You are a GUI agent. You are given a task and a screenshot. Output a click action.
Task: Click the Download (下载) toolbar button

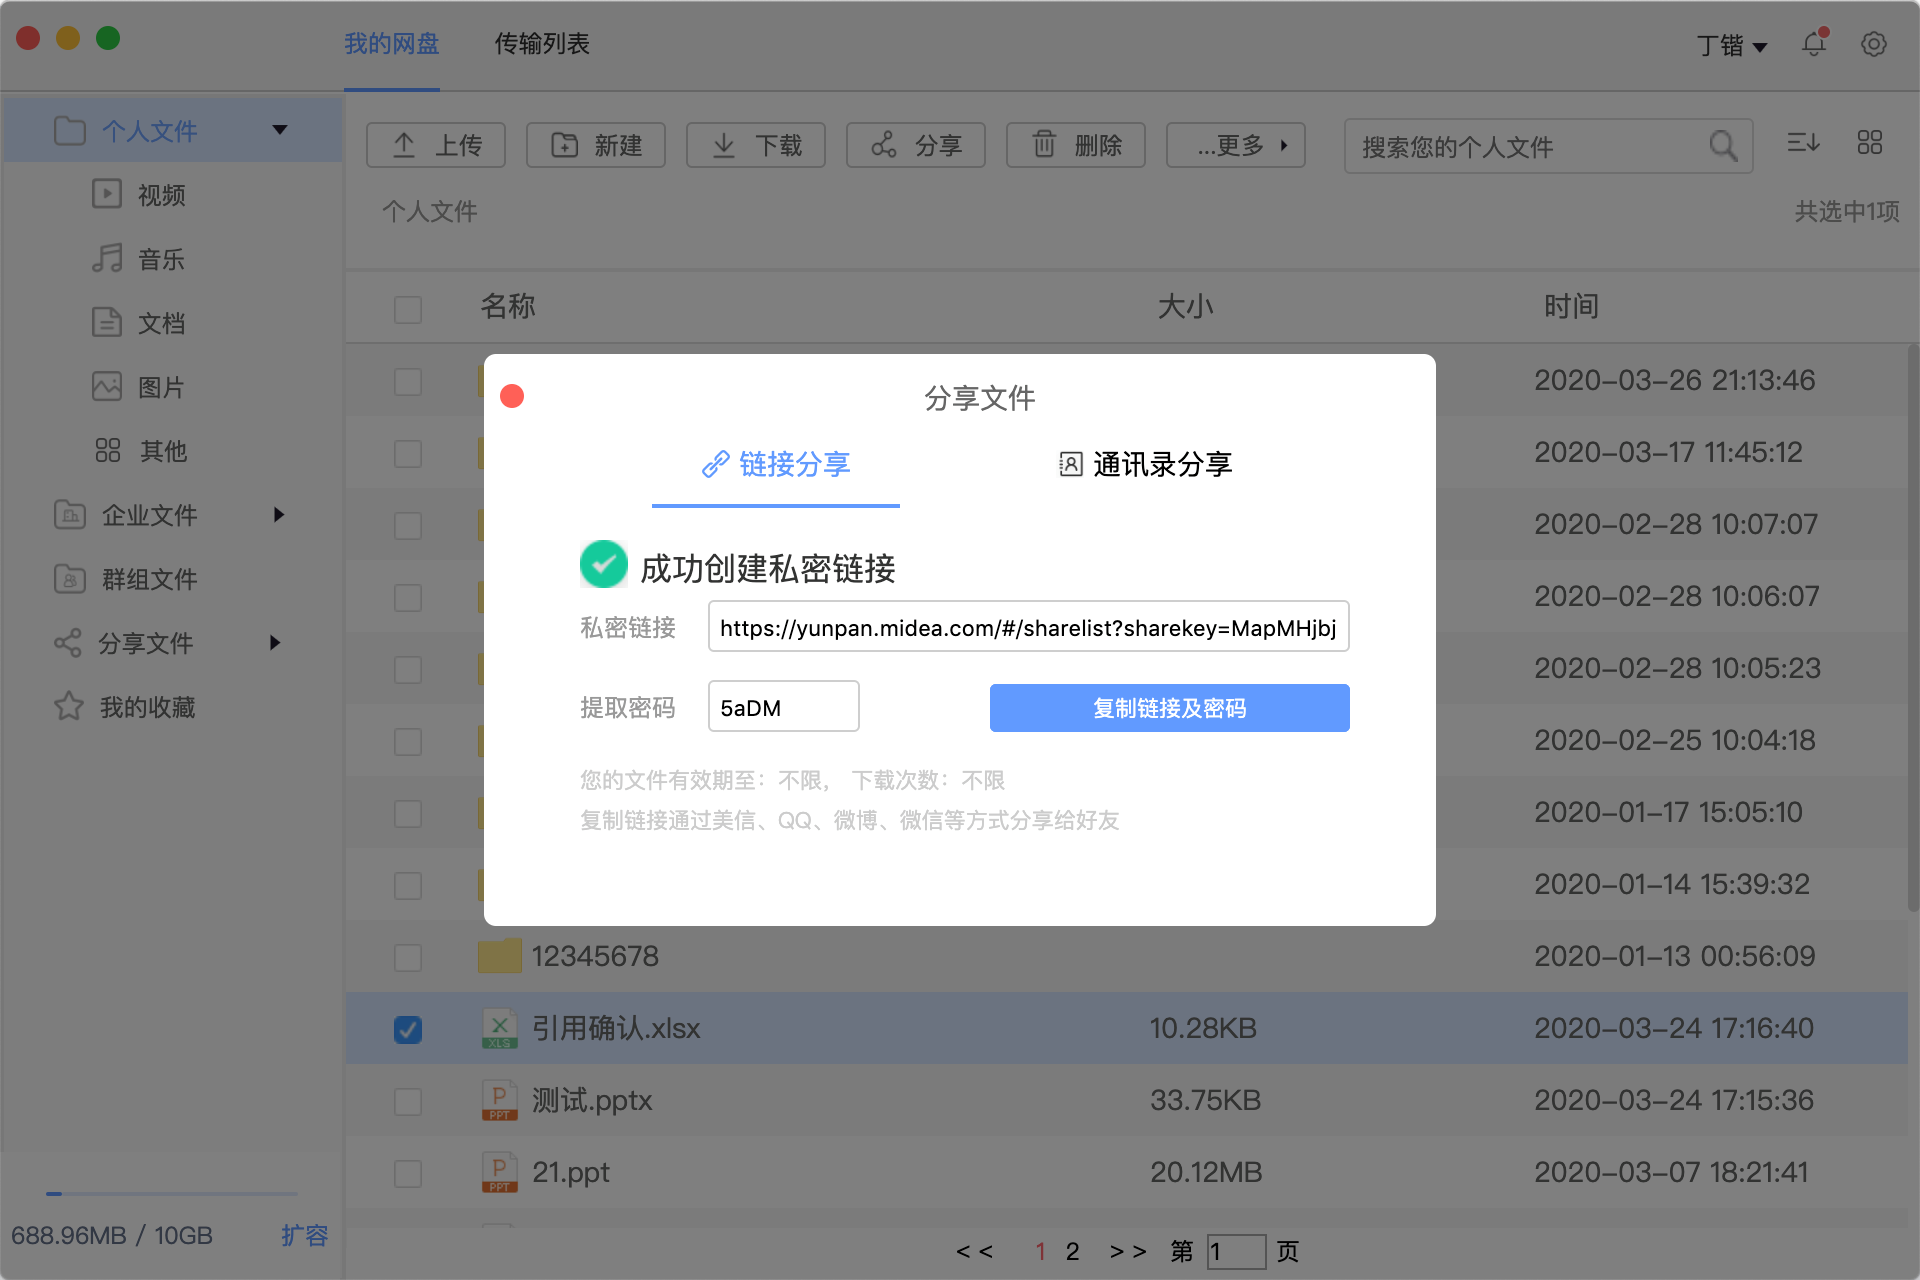756,145
